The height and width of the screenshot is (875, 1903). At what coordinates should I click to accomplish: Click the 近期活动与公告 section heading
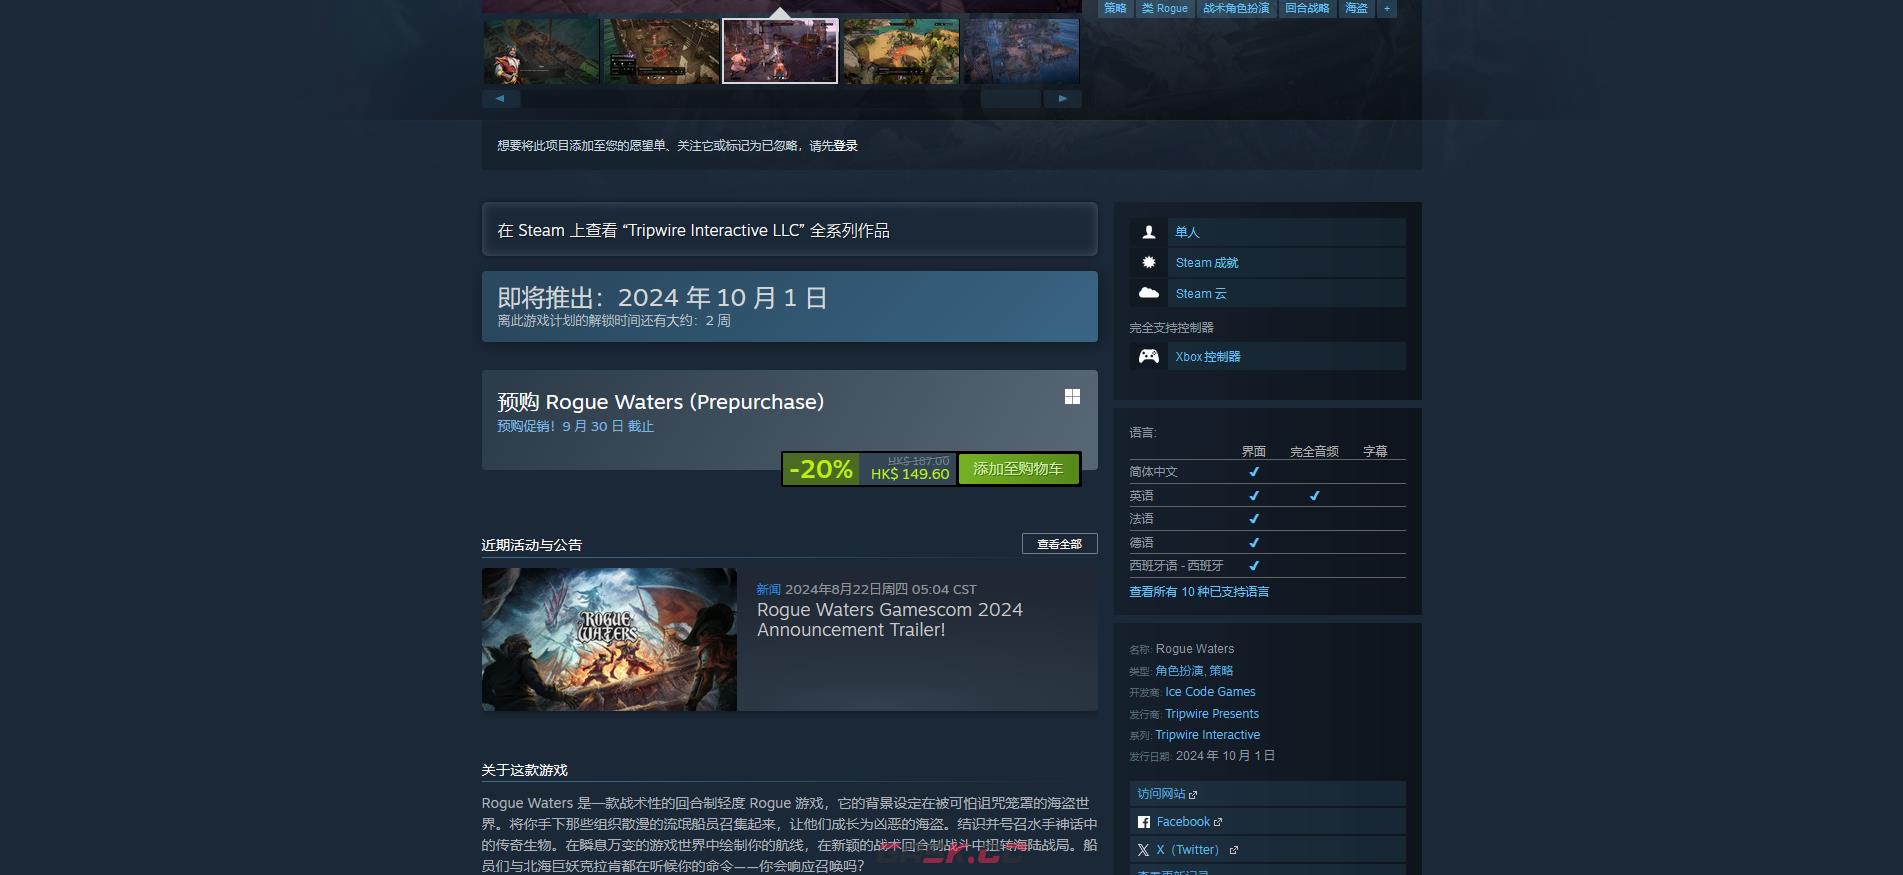coord(531,545)
